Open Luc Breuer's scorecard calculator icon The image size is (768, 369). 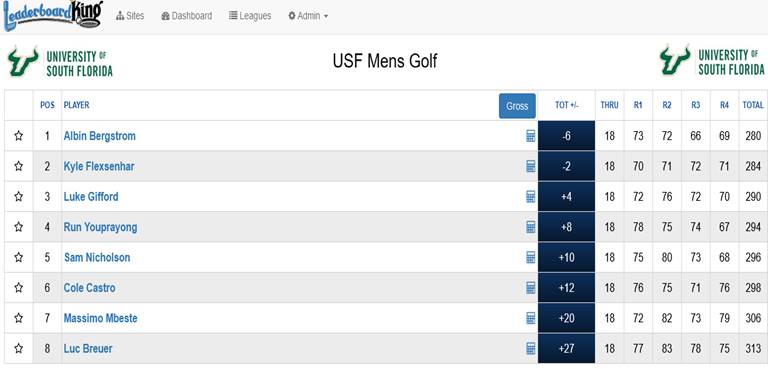530,349
